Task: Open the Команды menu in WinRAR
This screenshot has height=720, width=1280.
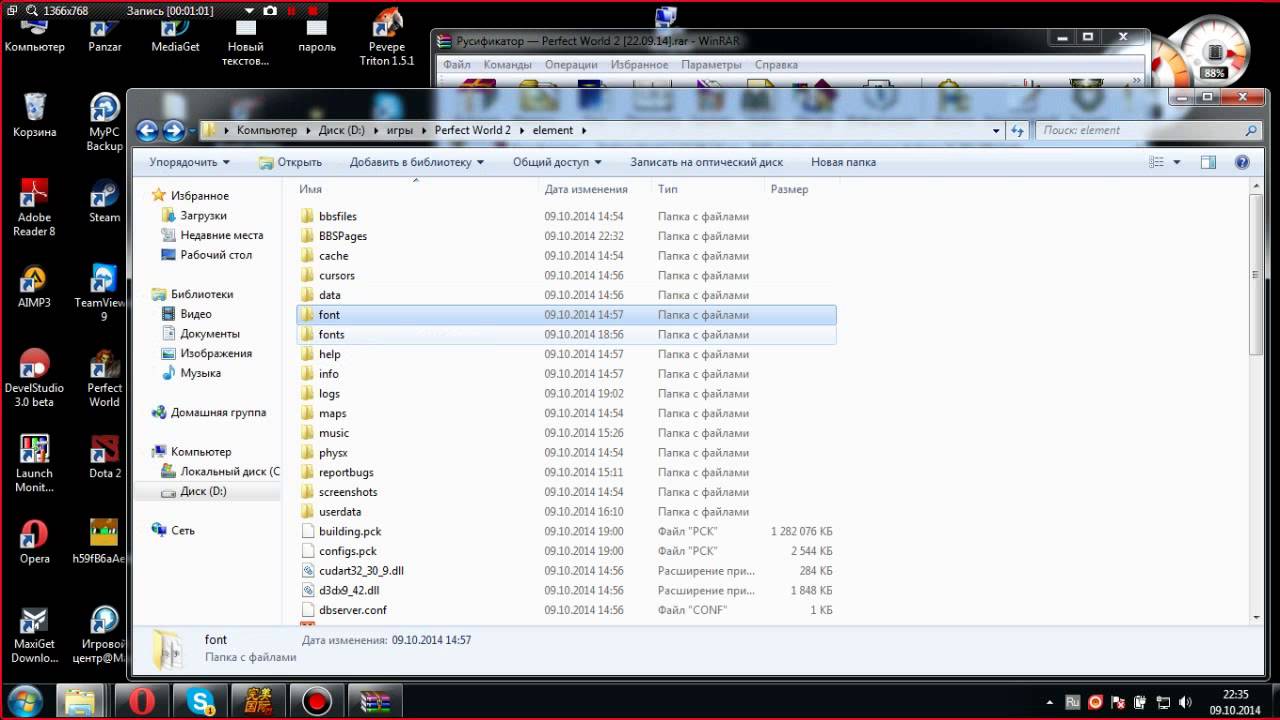Action: pos(507,65)
